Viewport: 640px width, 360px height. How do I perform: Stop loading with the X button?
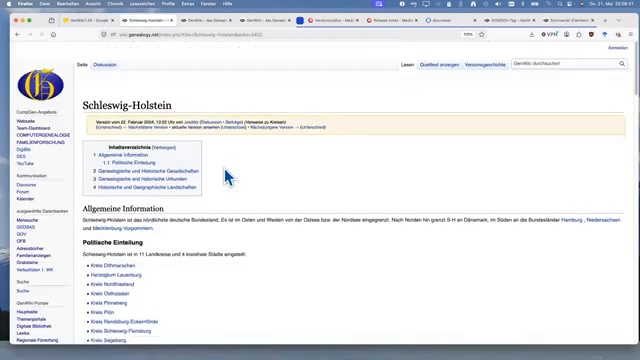pos(42,35)
